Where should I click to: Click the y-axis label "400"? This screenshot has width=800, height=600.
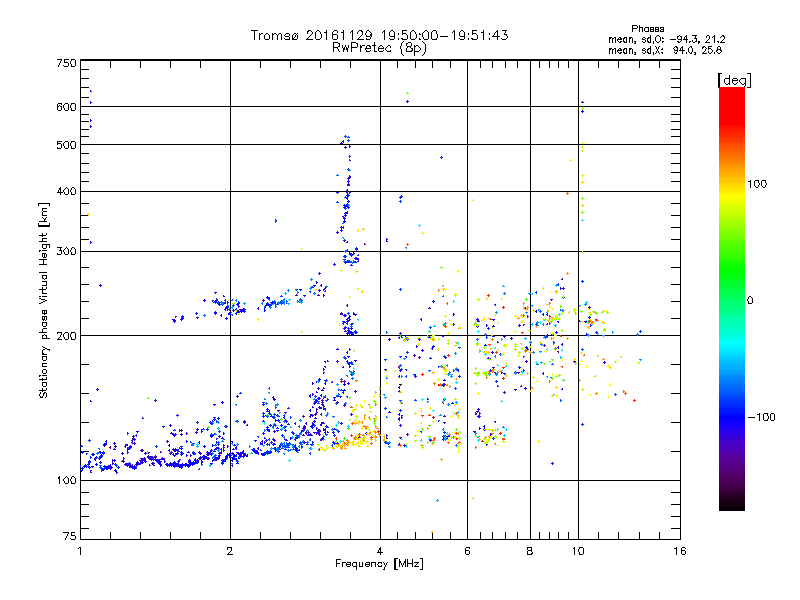click(x=66, y=192)
